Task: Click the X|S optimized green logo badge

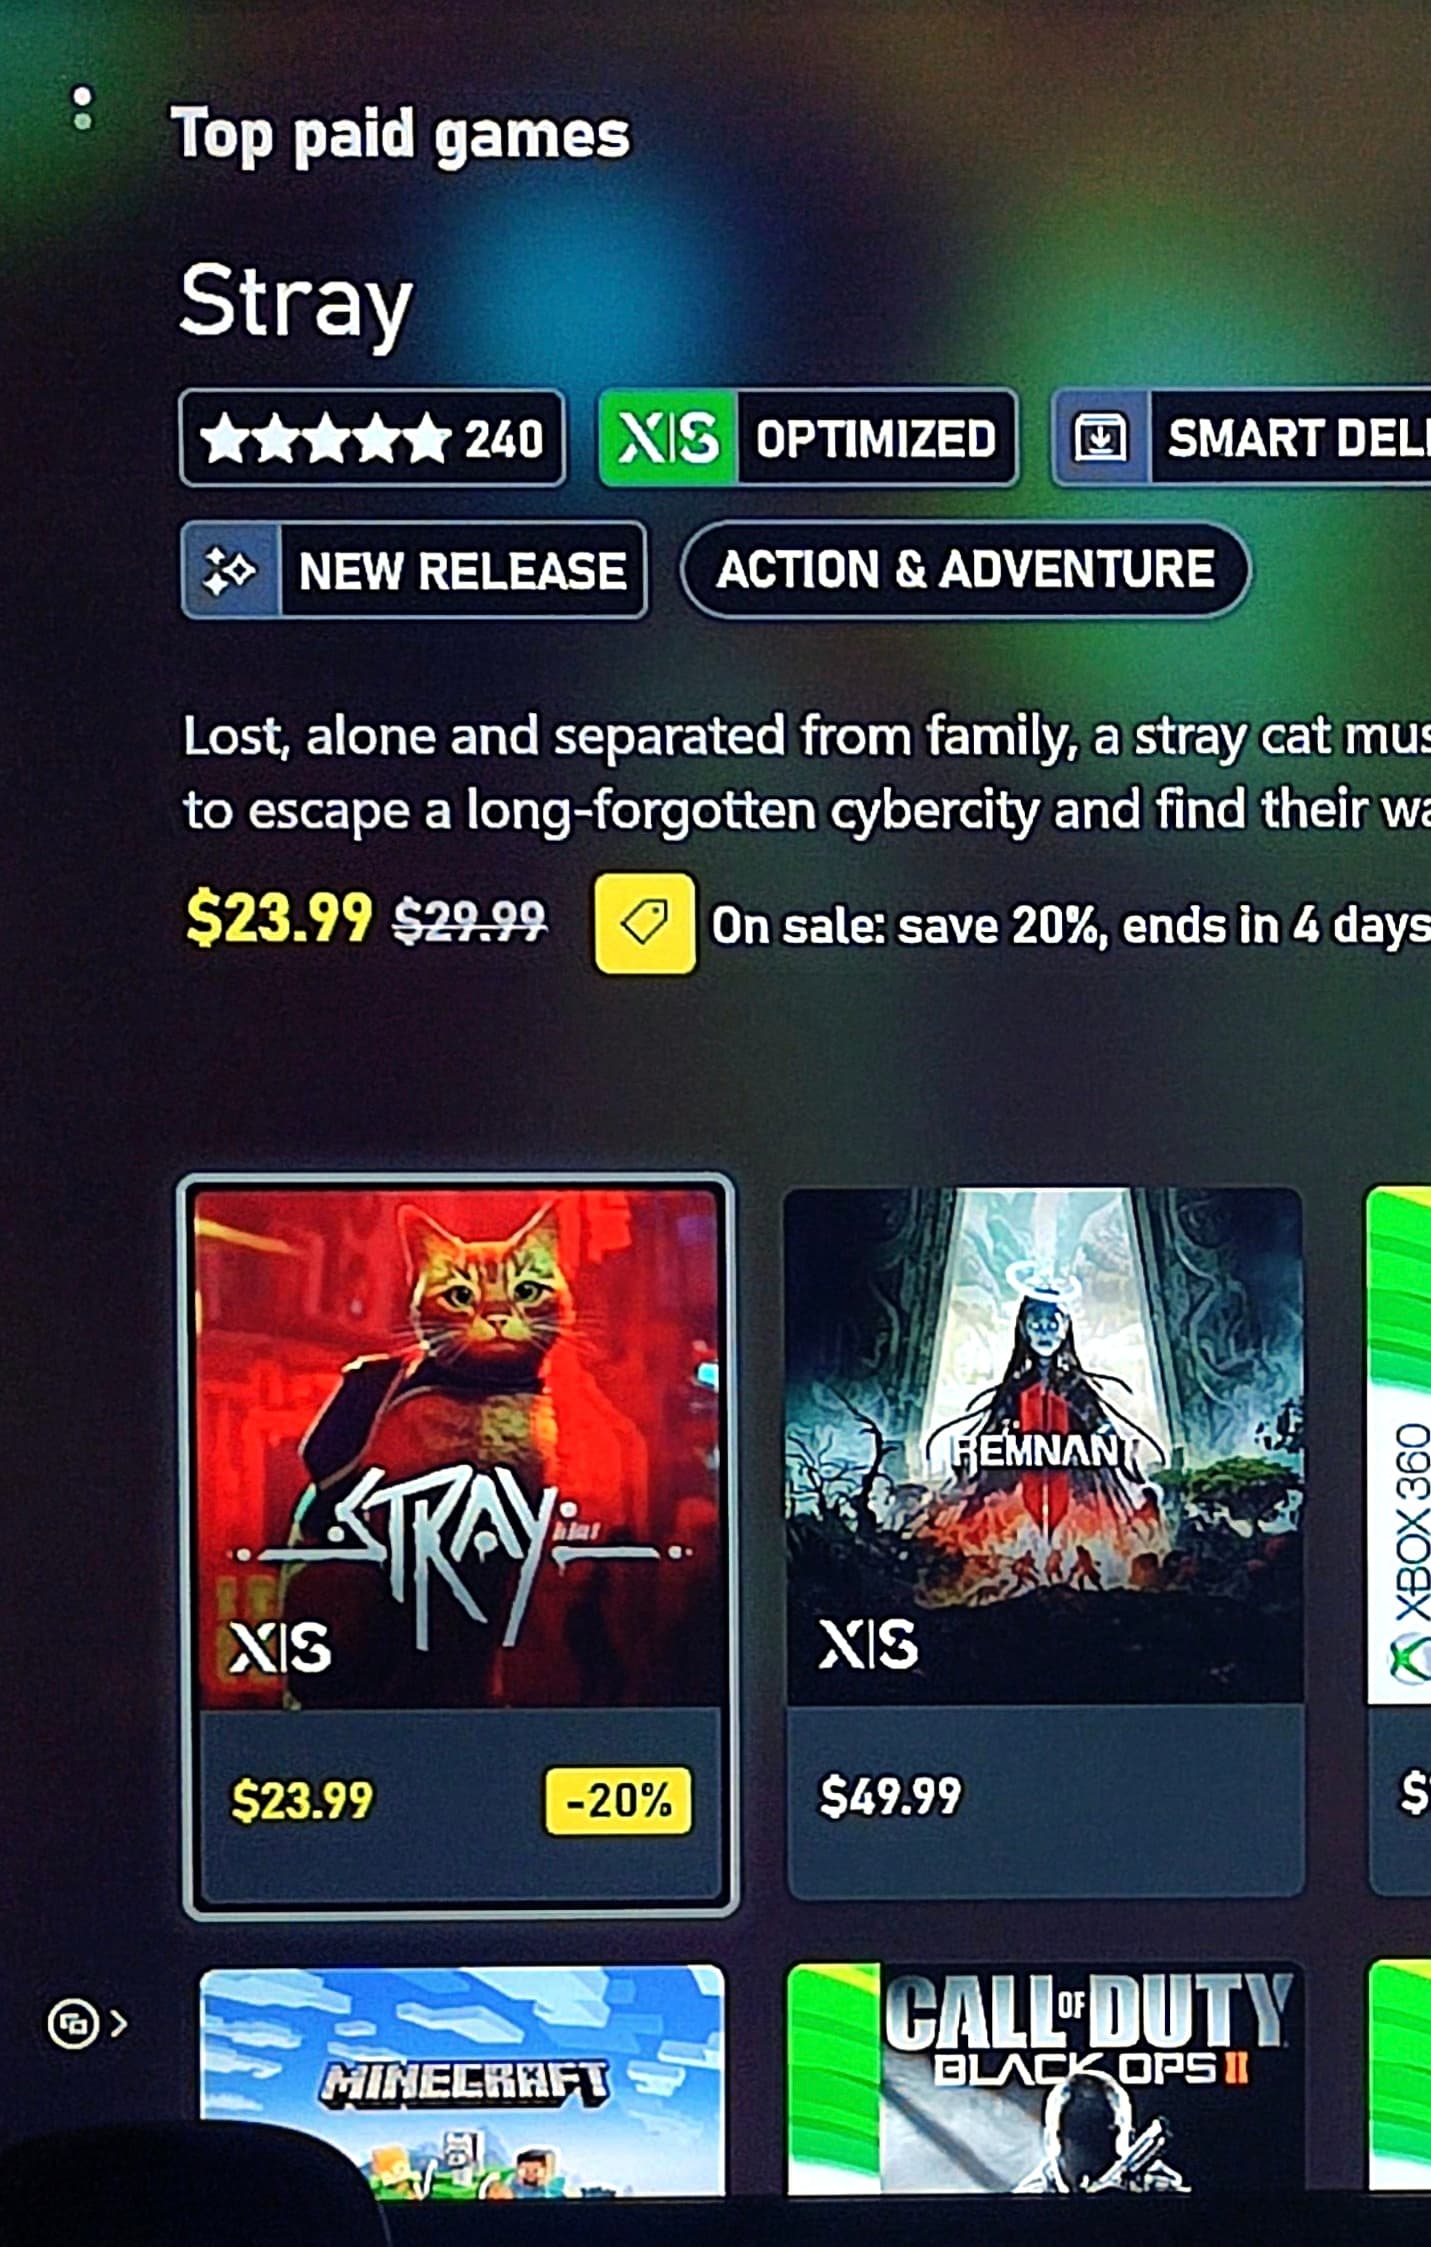Action: (x=668, y=439)
